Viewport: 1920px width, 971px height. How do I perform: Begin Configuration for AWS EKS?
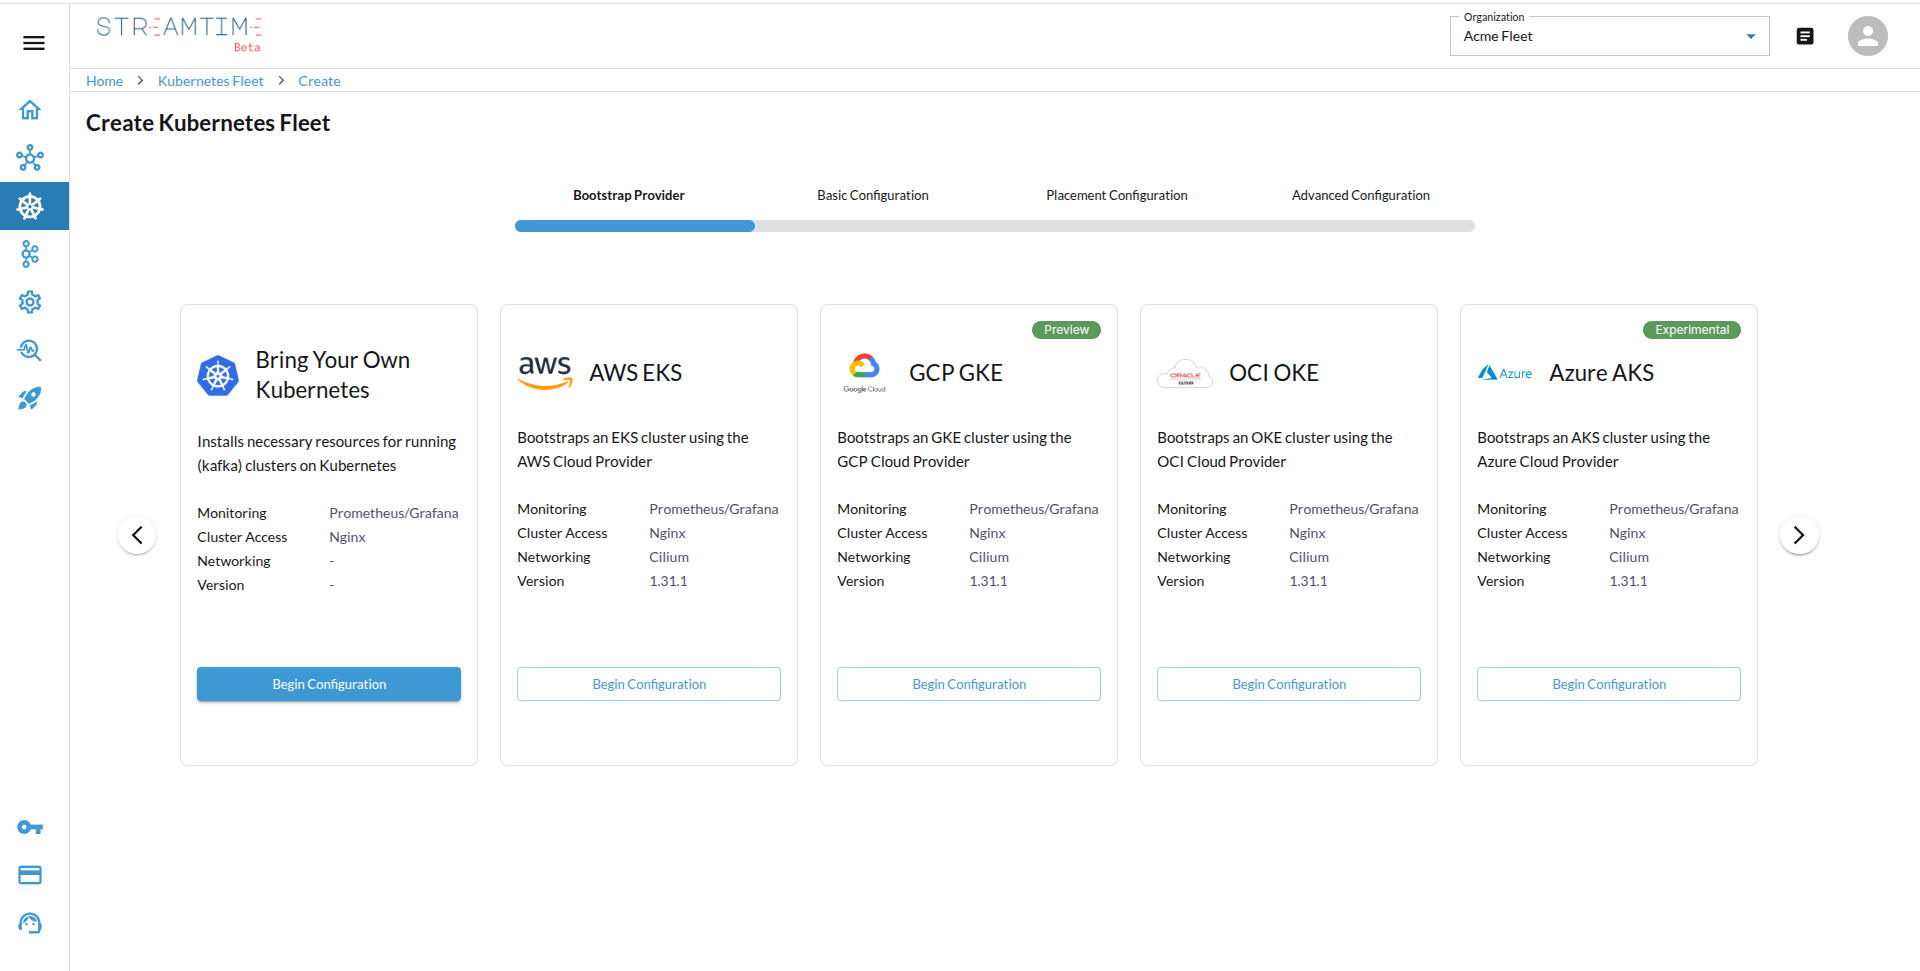649,684
